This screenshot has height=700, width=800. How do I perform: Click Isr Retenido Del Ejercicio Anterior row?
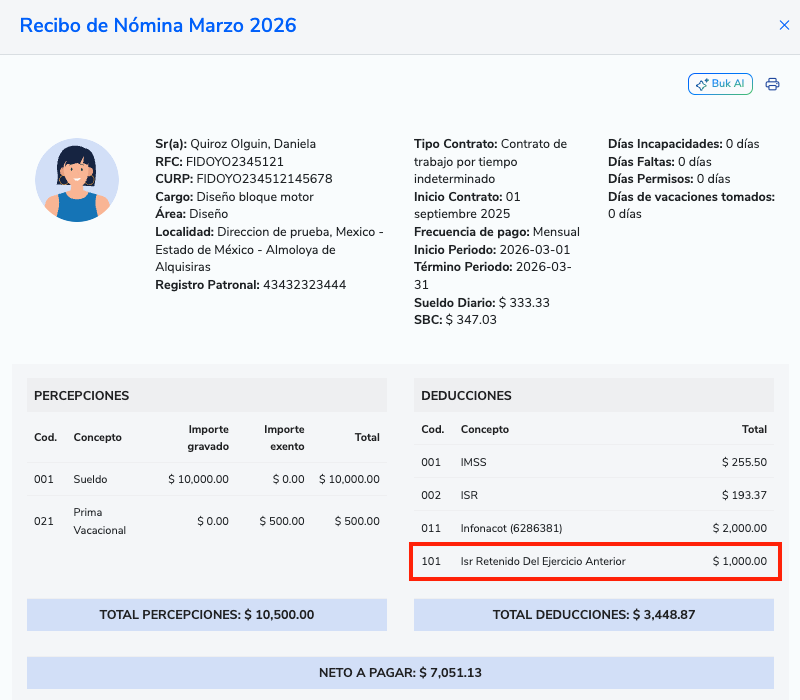(593, 561)
